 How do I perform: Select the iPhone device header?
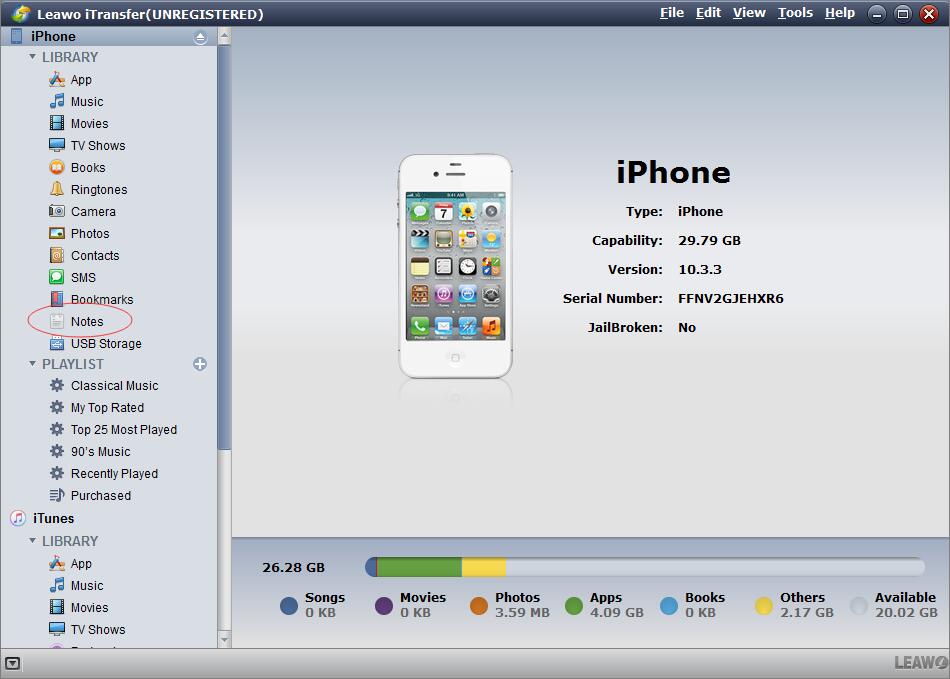tap(109, 36)
